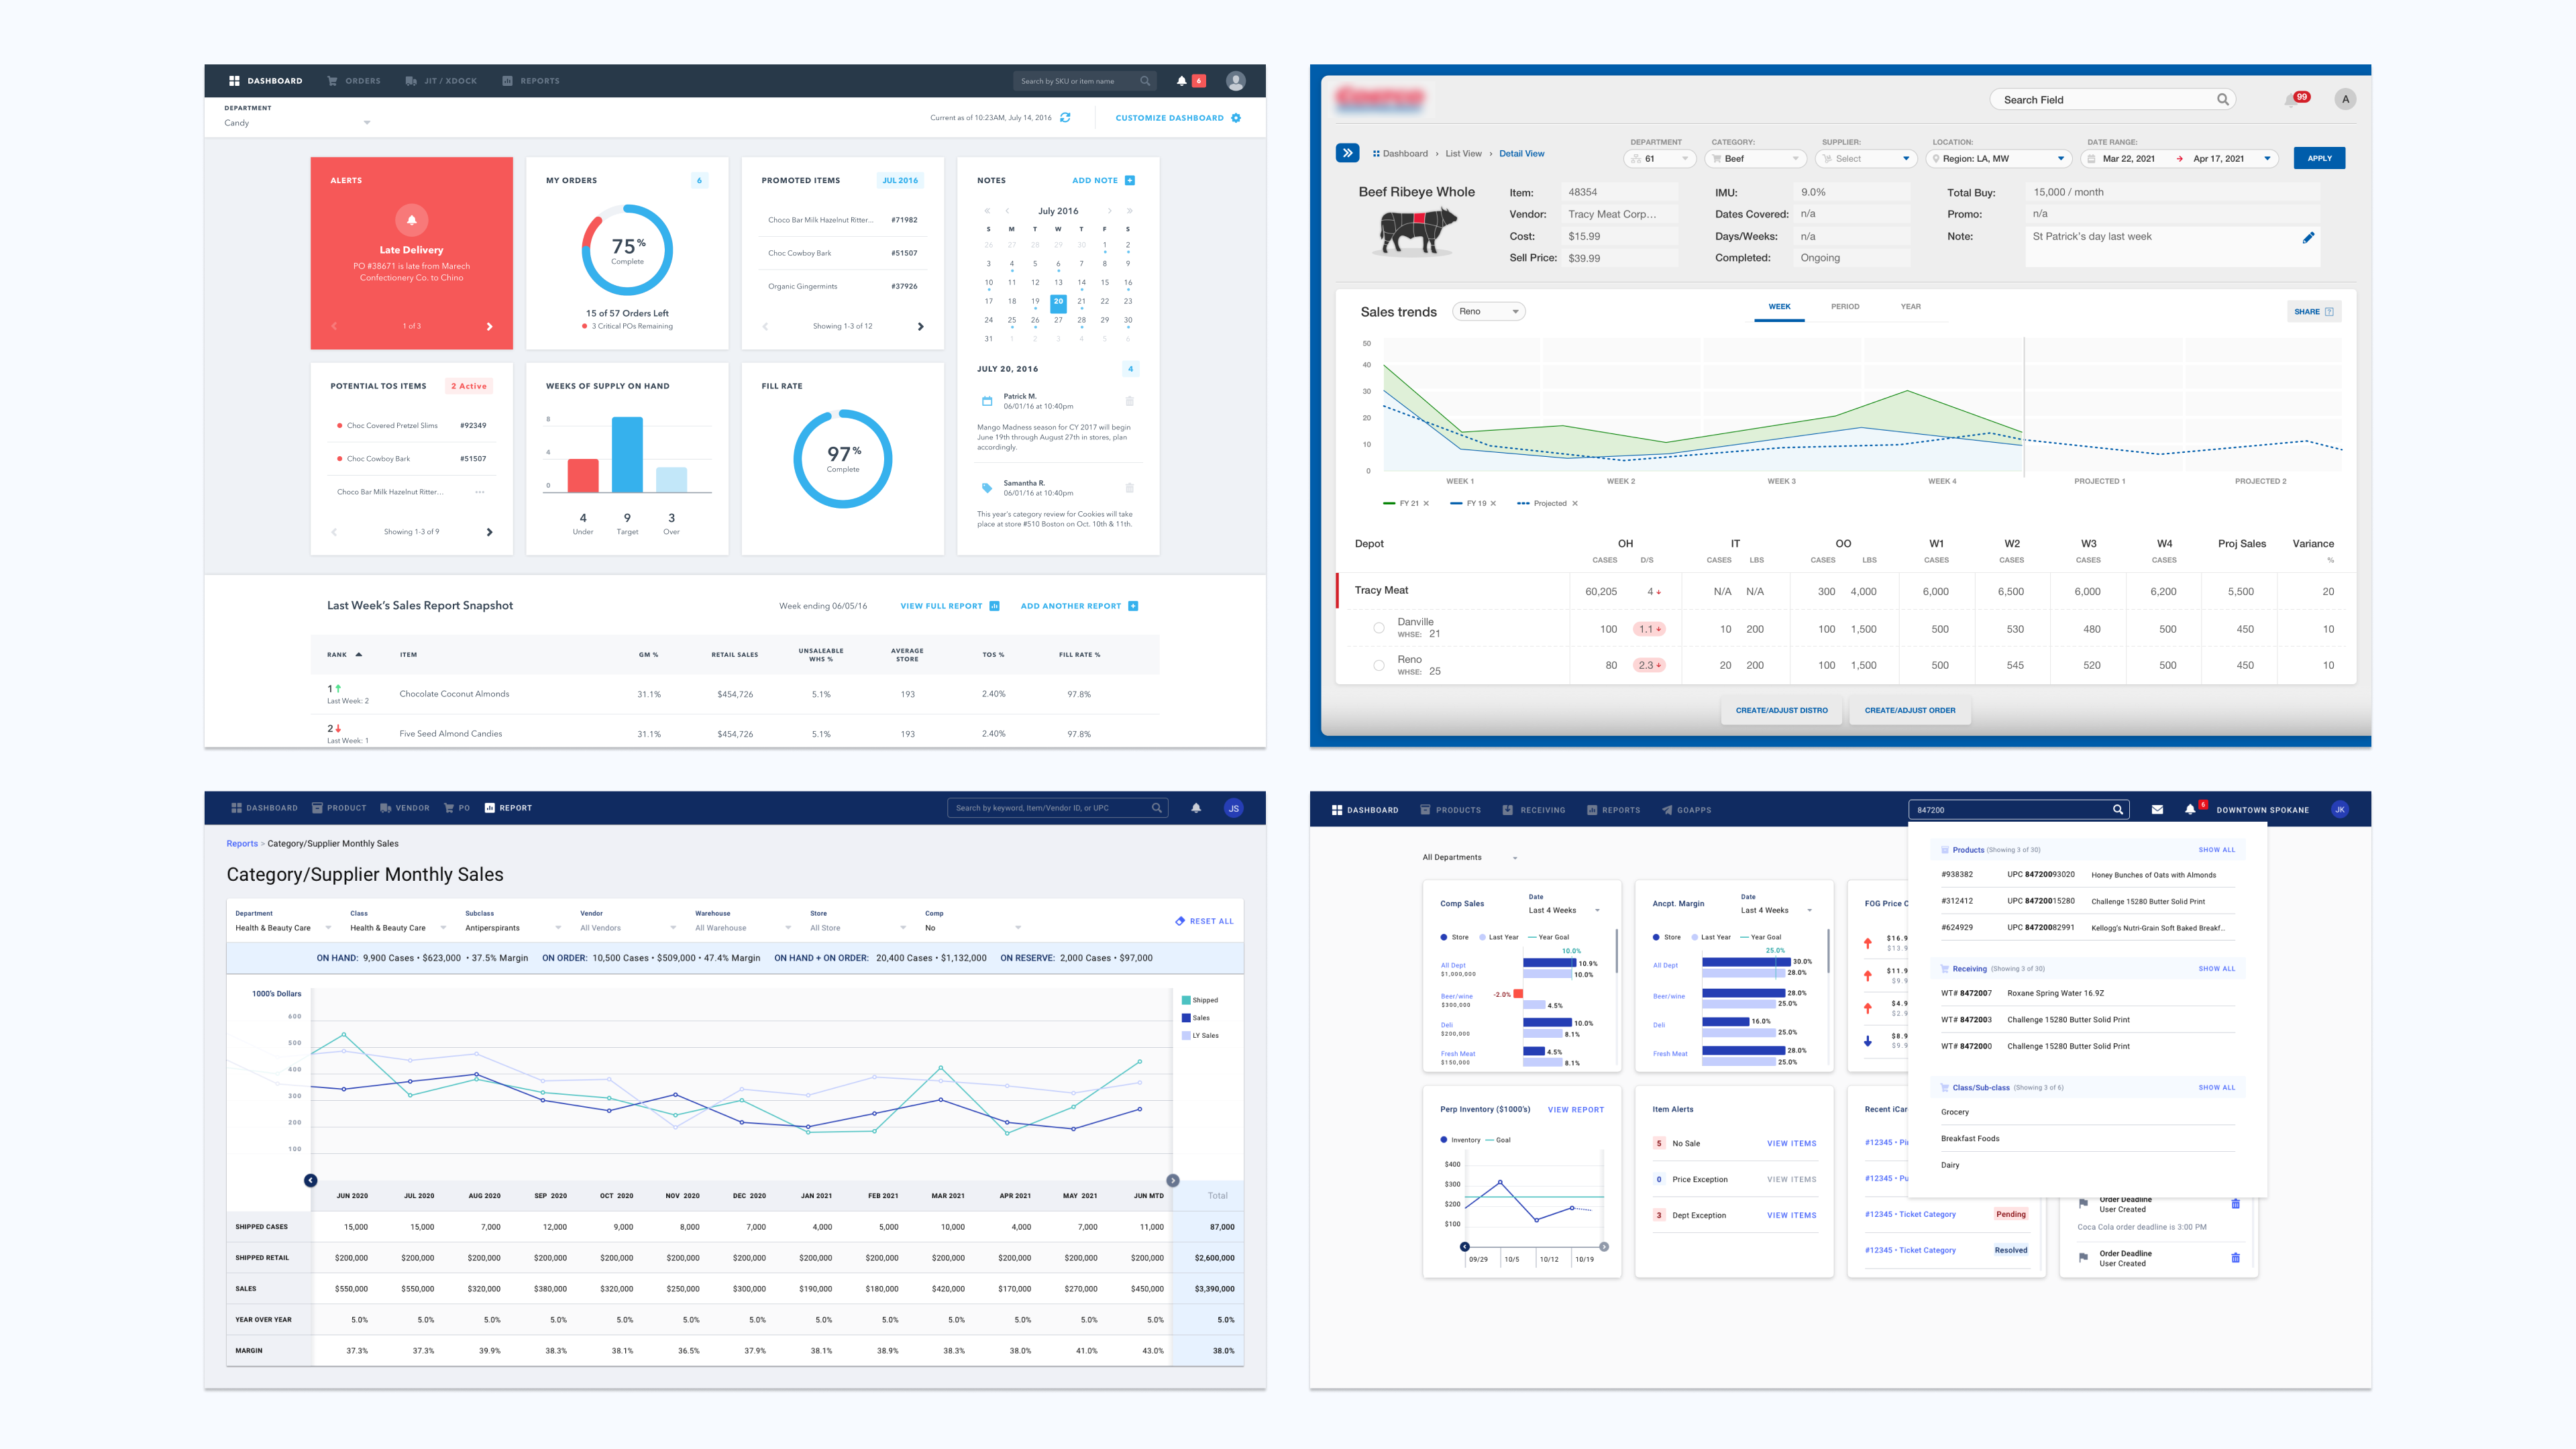Image resolution: width=2576 pixels, height=1449 pixels.
Task: Open the more options dots for Choco Bar Milk Hazelnut
Action: [x=480, y=492]
